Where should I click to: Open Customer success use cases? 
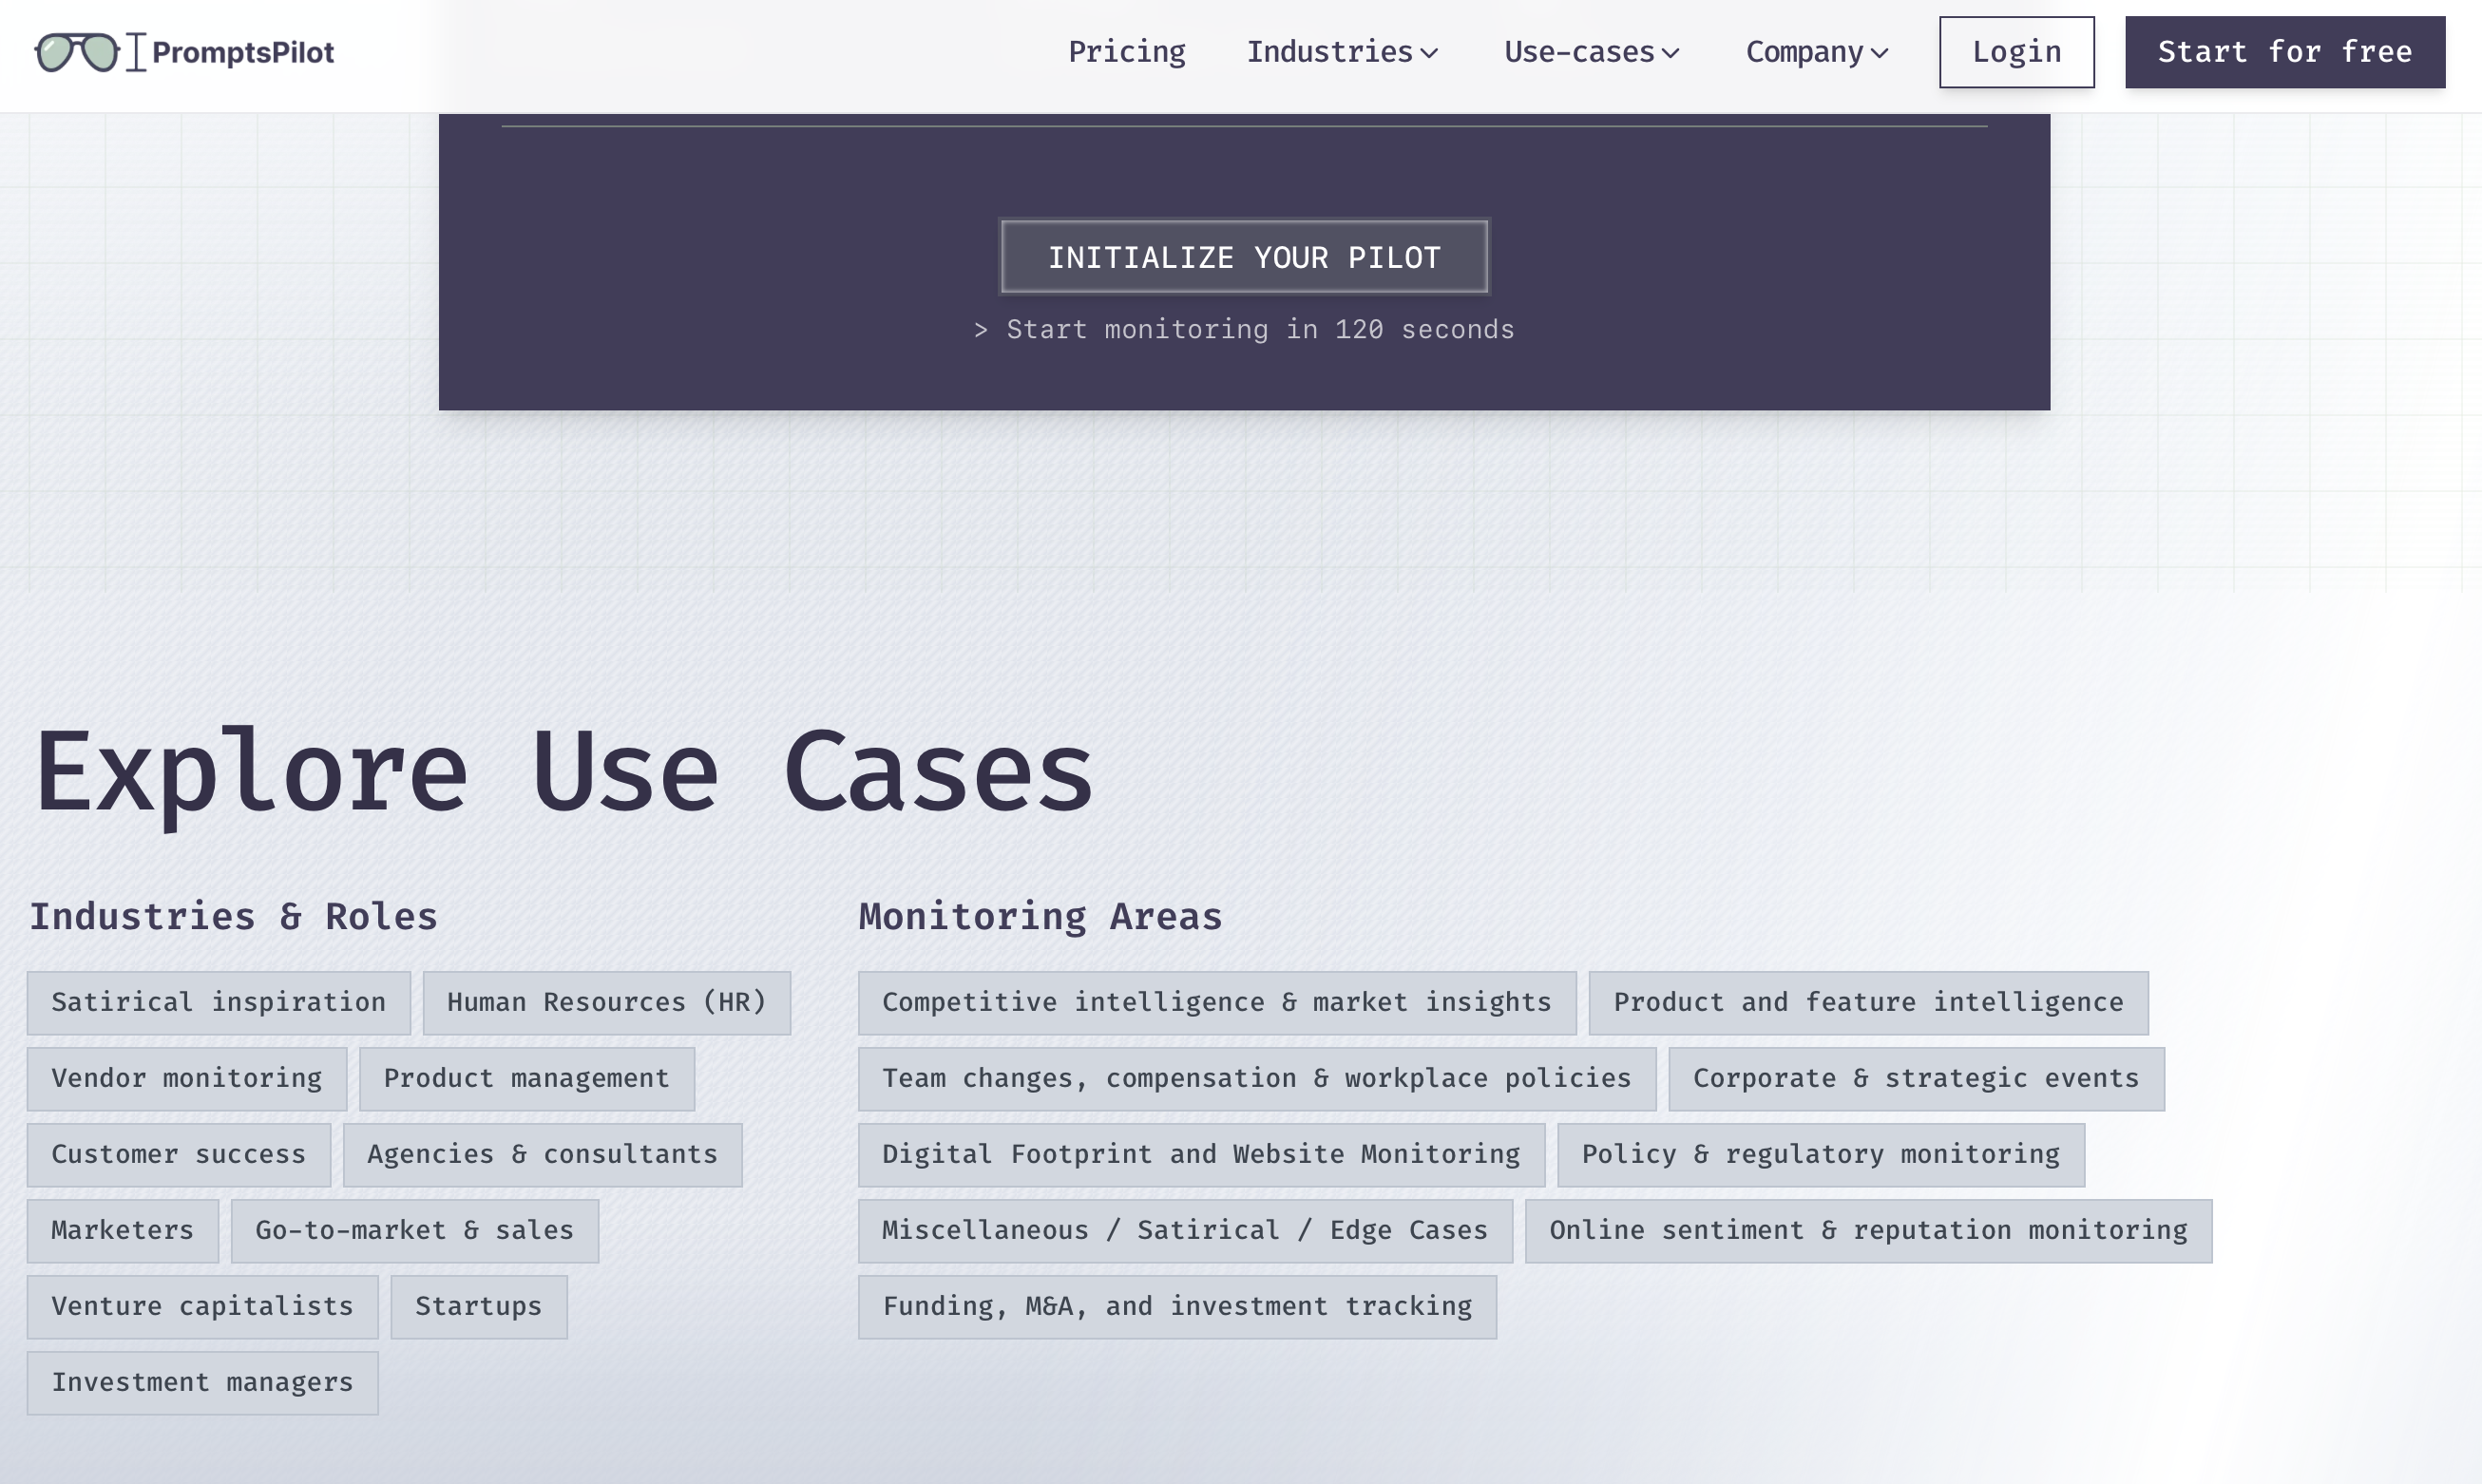[179, 1154]
